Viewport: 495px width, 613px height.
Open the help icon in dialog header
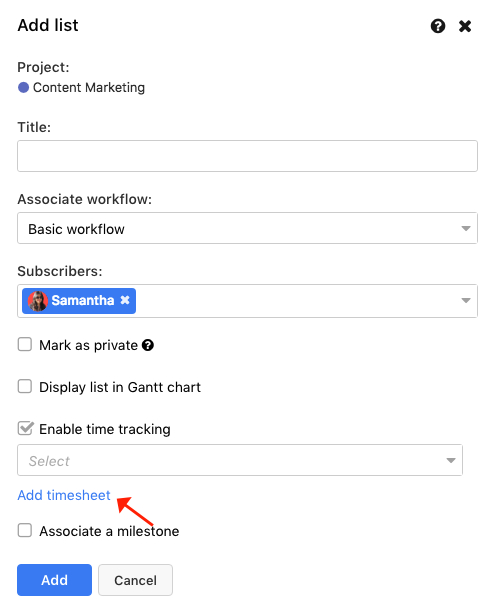point(438,26)
